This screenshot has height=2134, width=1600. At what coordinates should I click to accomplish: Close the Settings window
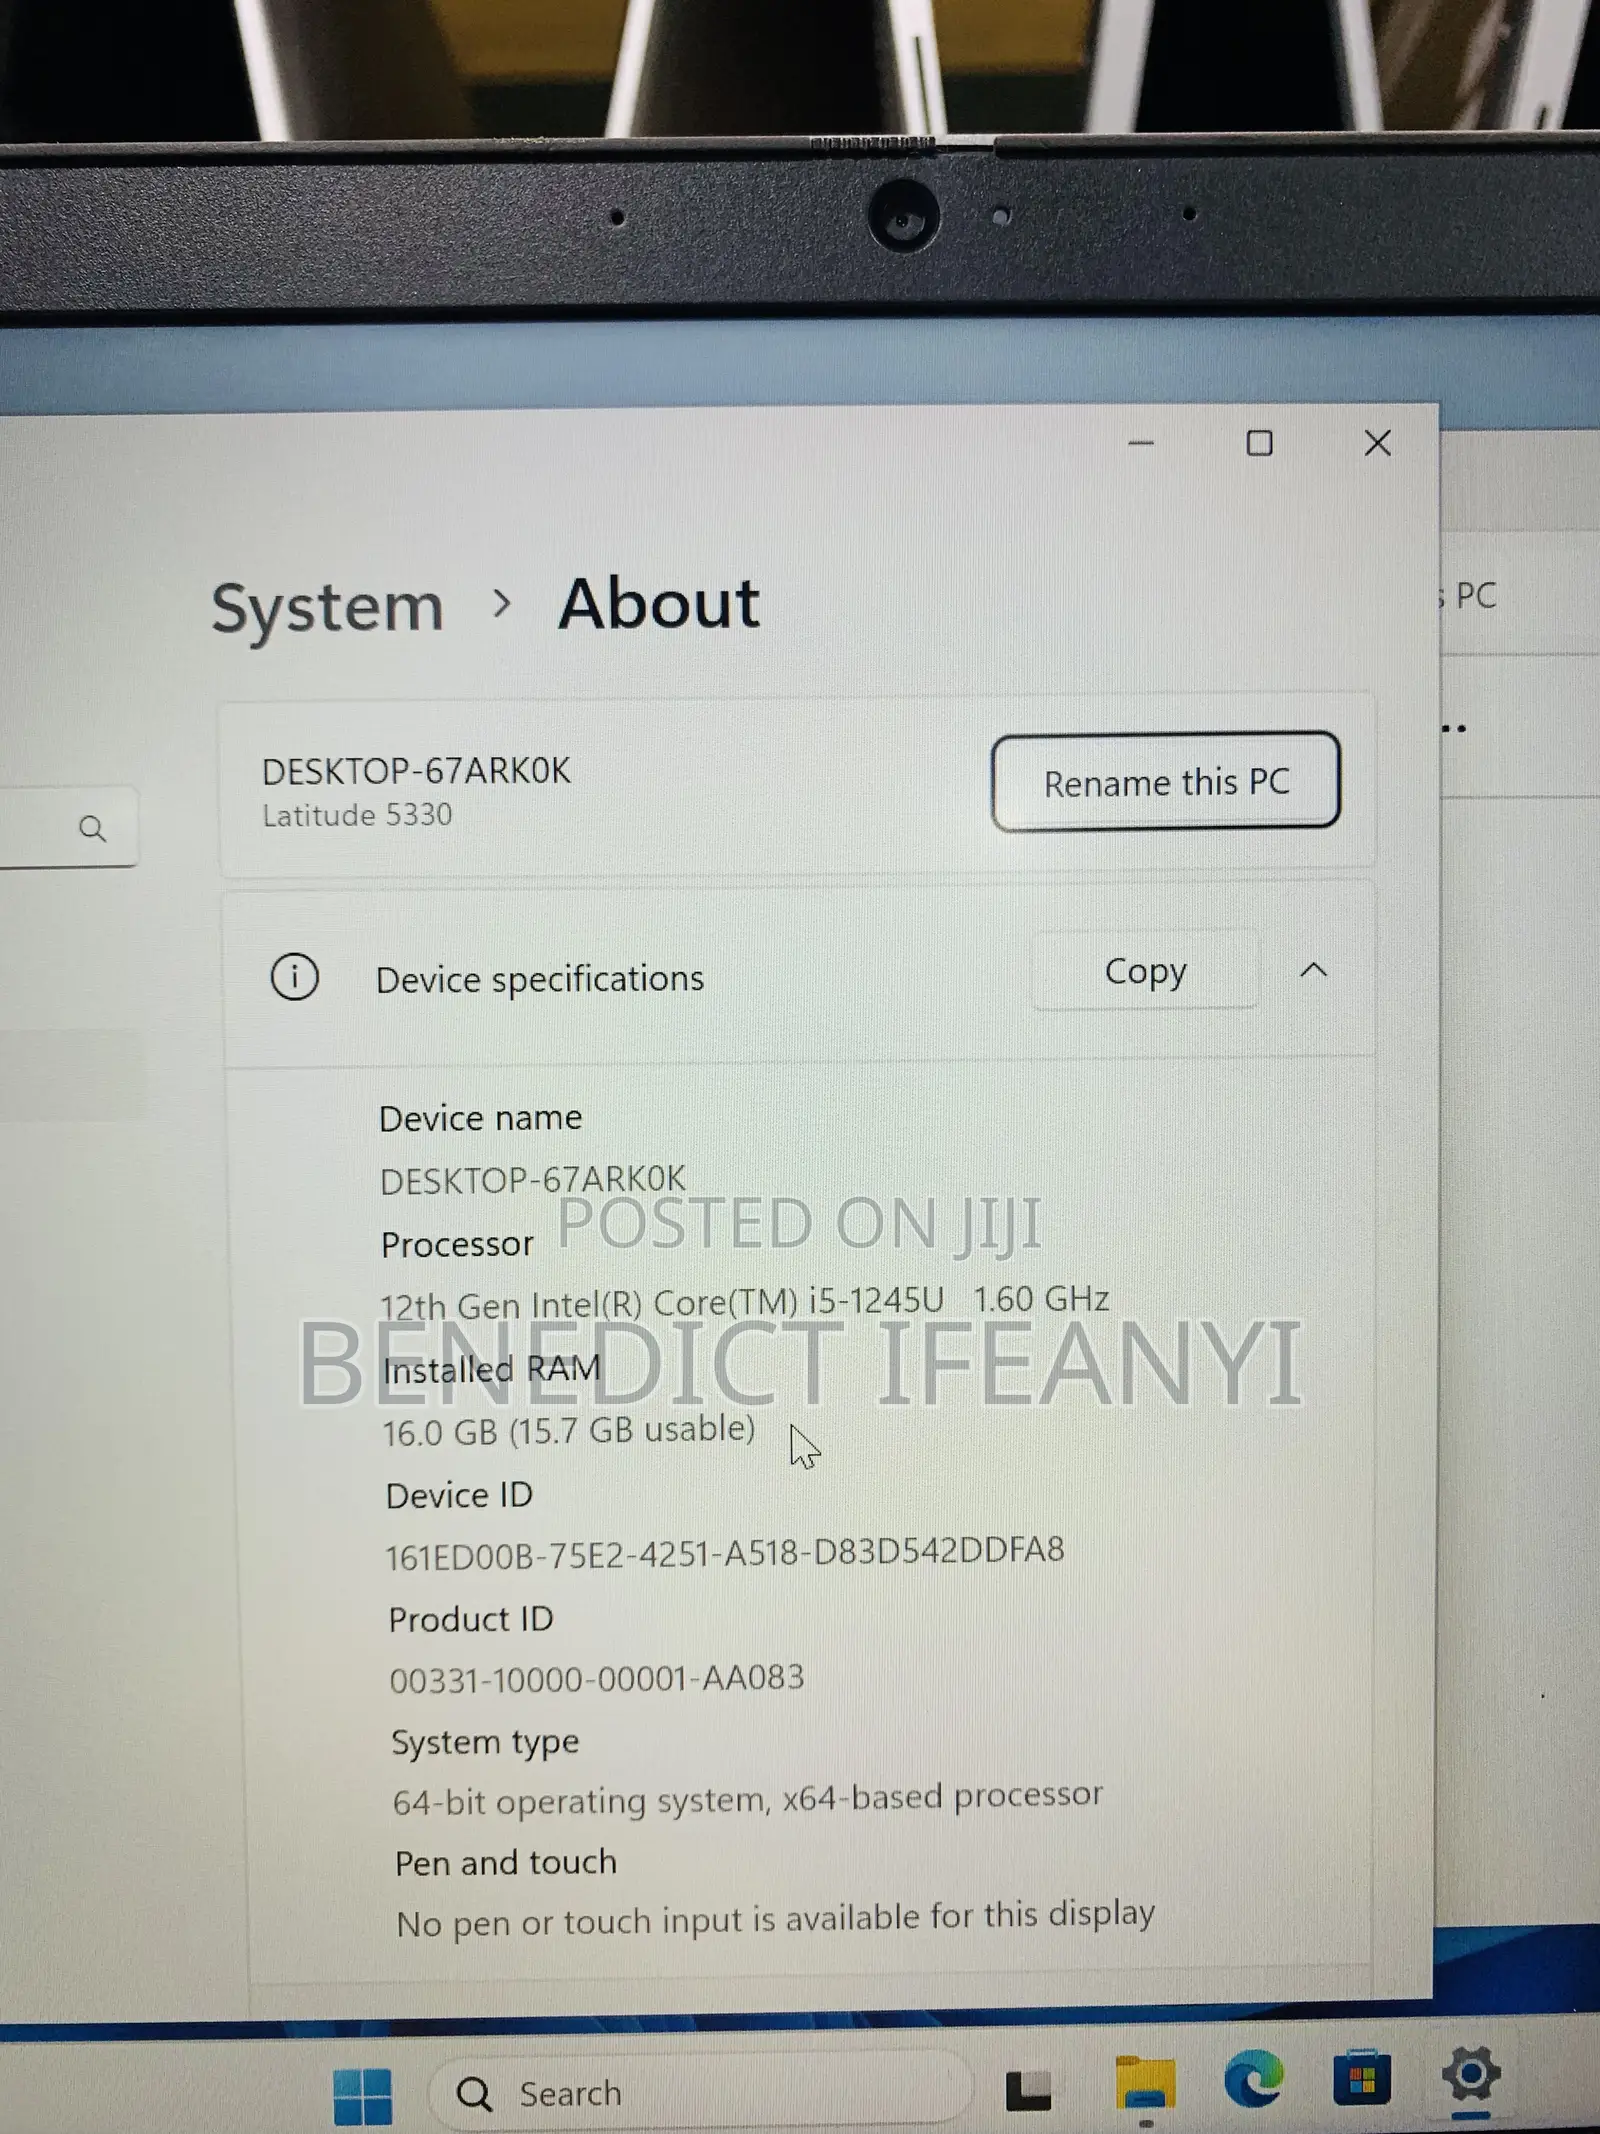pyautogui.click(x=1378, y=443)
